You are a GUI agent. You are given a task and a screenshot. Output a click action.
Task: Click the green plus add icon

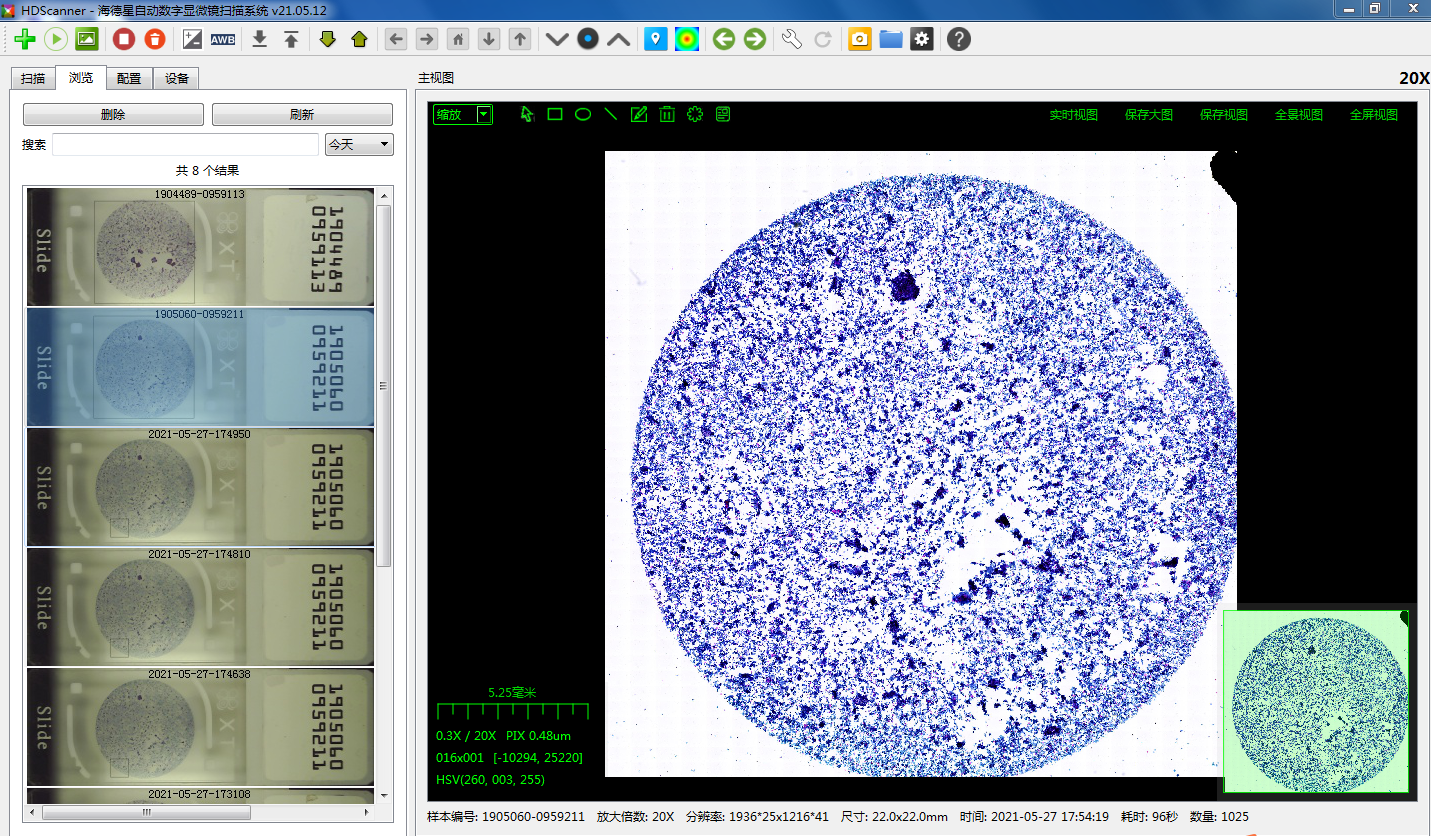pyautogui.click(x=25, y=39)
